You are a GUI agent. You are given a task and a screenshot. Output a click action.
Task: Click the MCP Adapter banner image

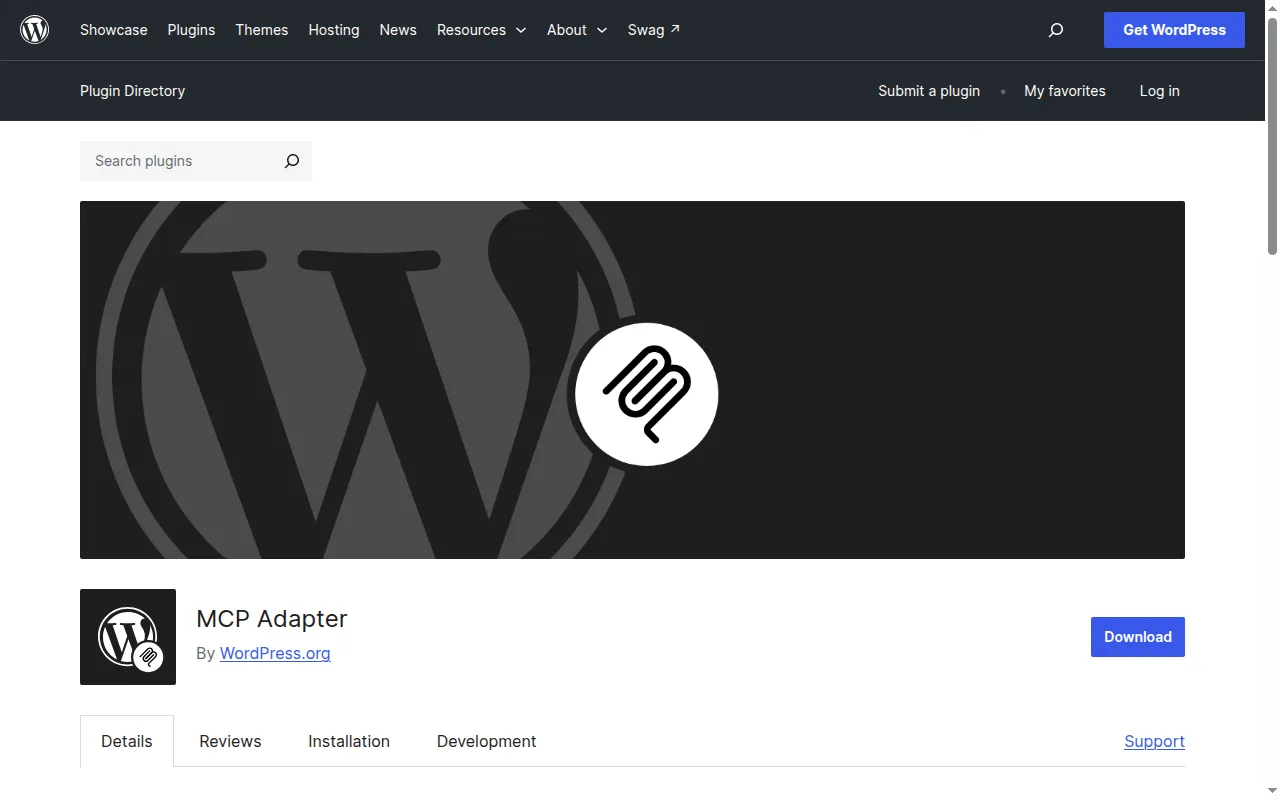click(632, 380)
